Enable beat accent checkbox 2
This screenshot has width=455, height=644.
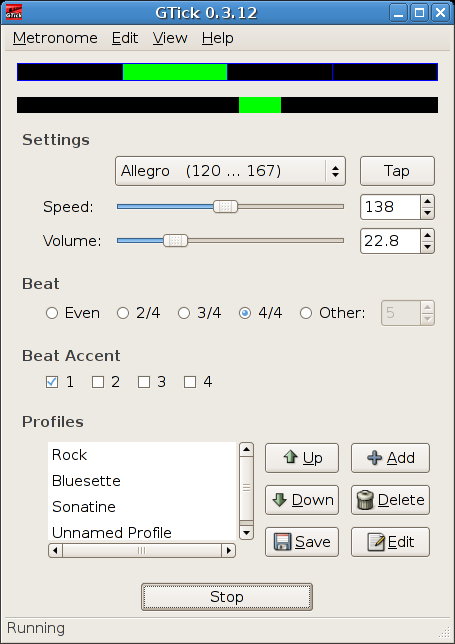point(98,382)
